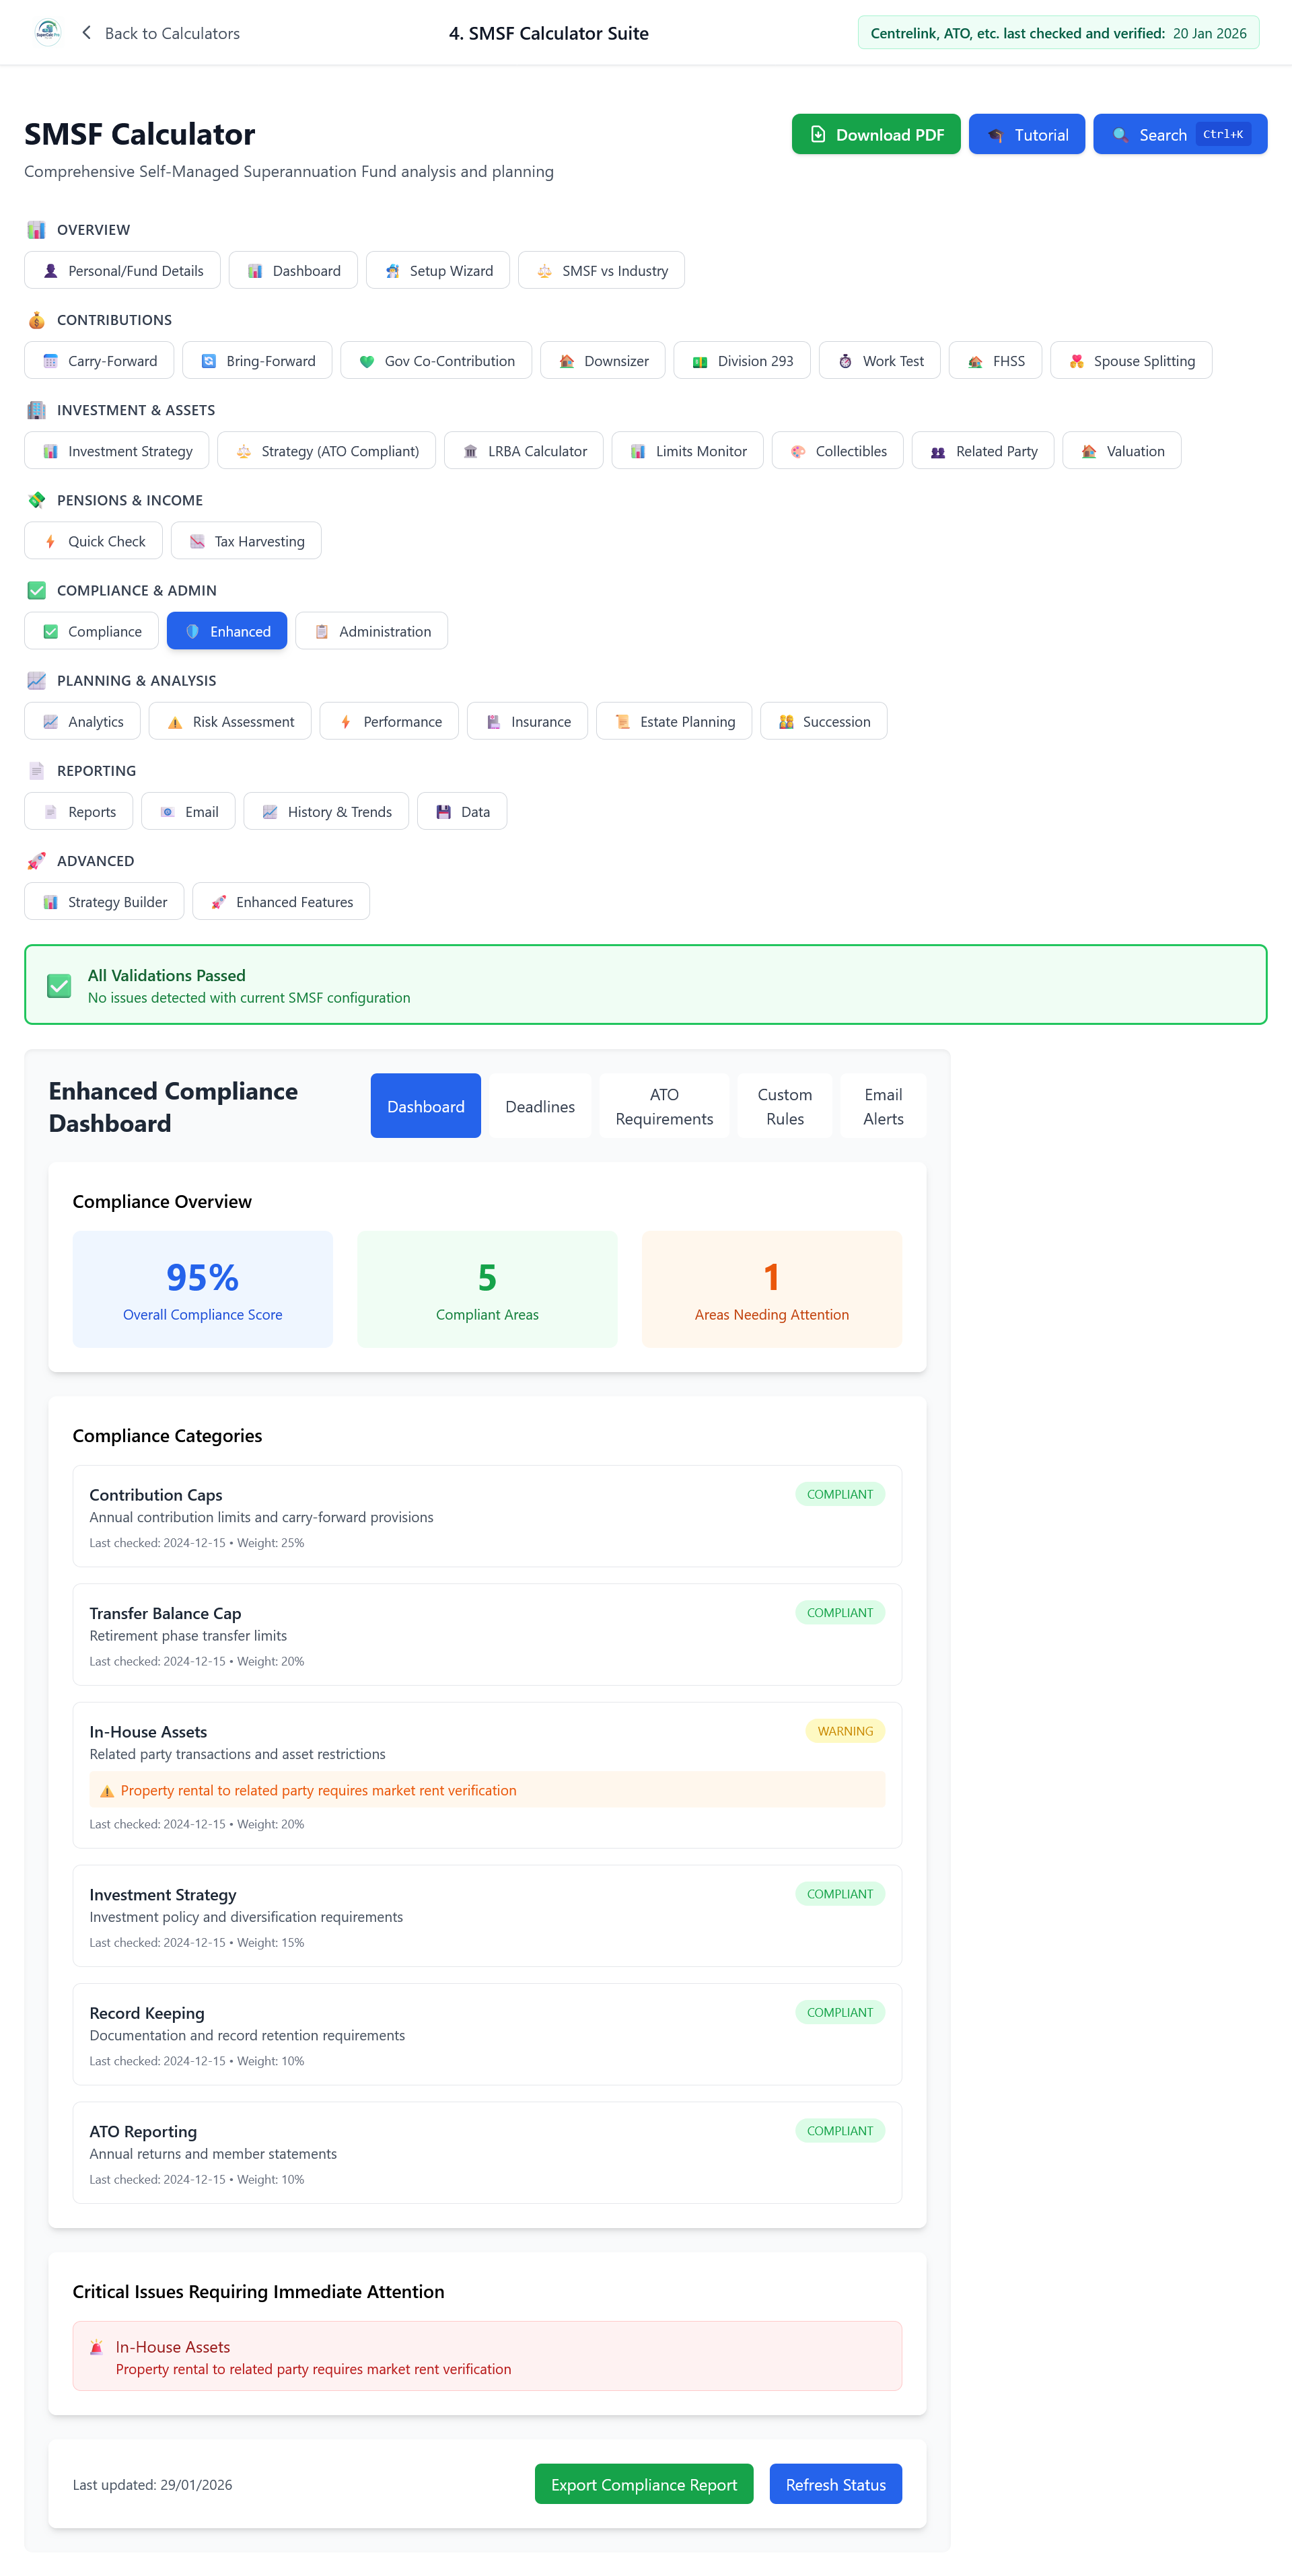
Task: Click the Tutorial graduation cap icon
Action: [995, 135]
